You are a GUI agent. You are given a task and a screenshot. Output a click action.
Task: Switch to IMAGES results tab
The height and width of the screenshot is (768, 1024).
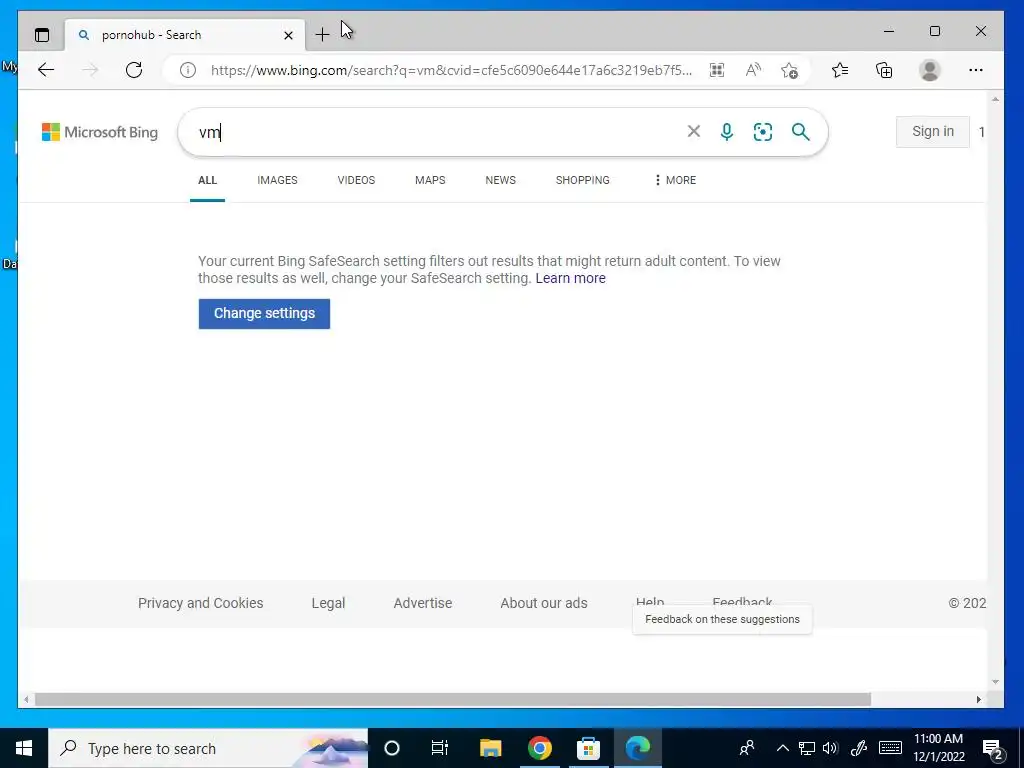[277, 180]
